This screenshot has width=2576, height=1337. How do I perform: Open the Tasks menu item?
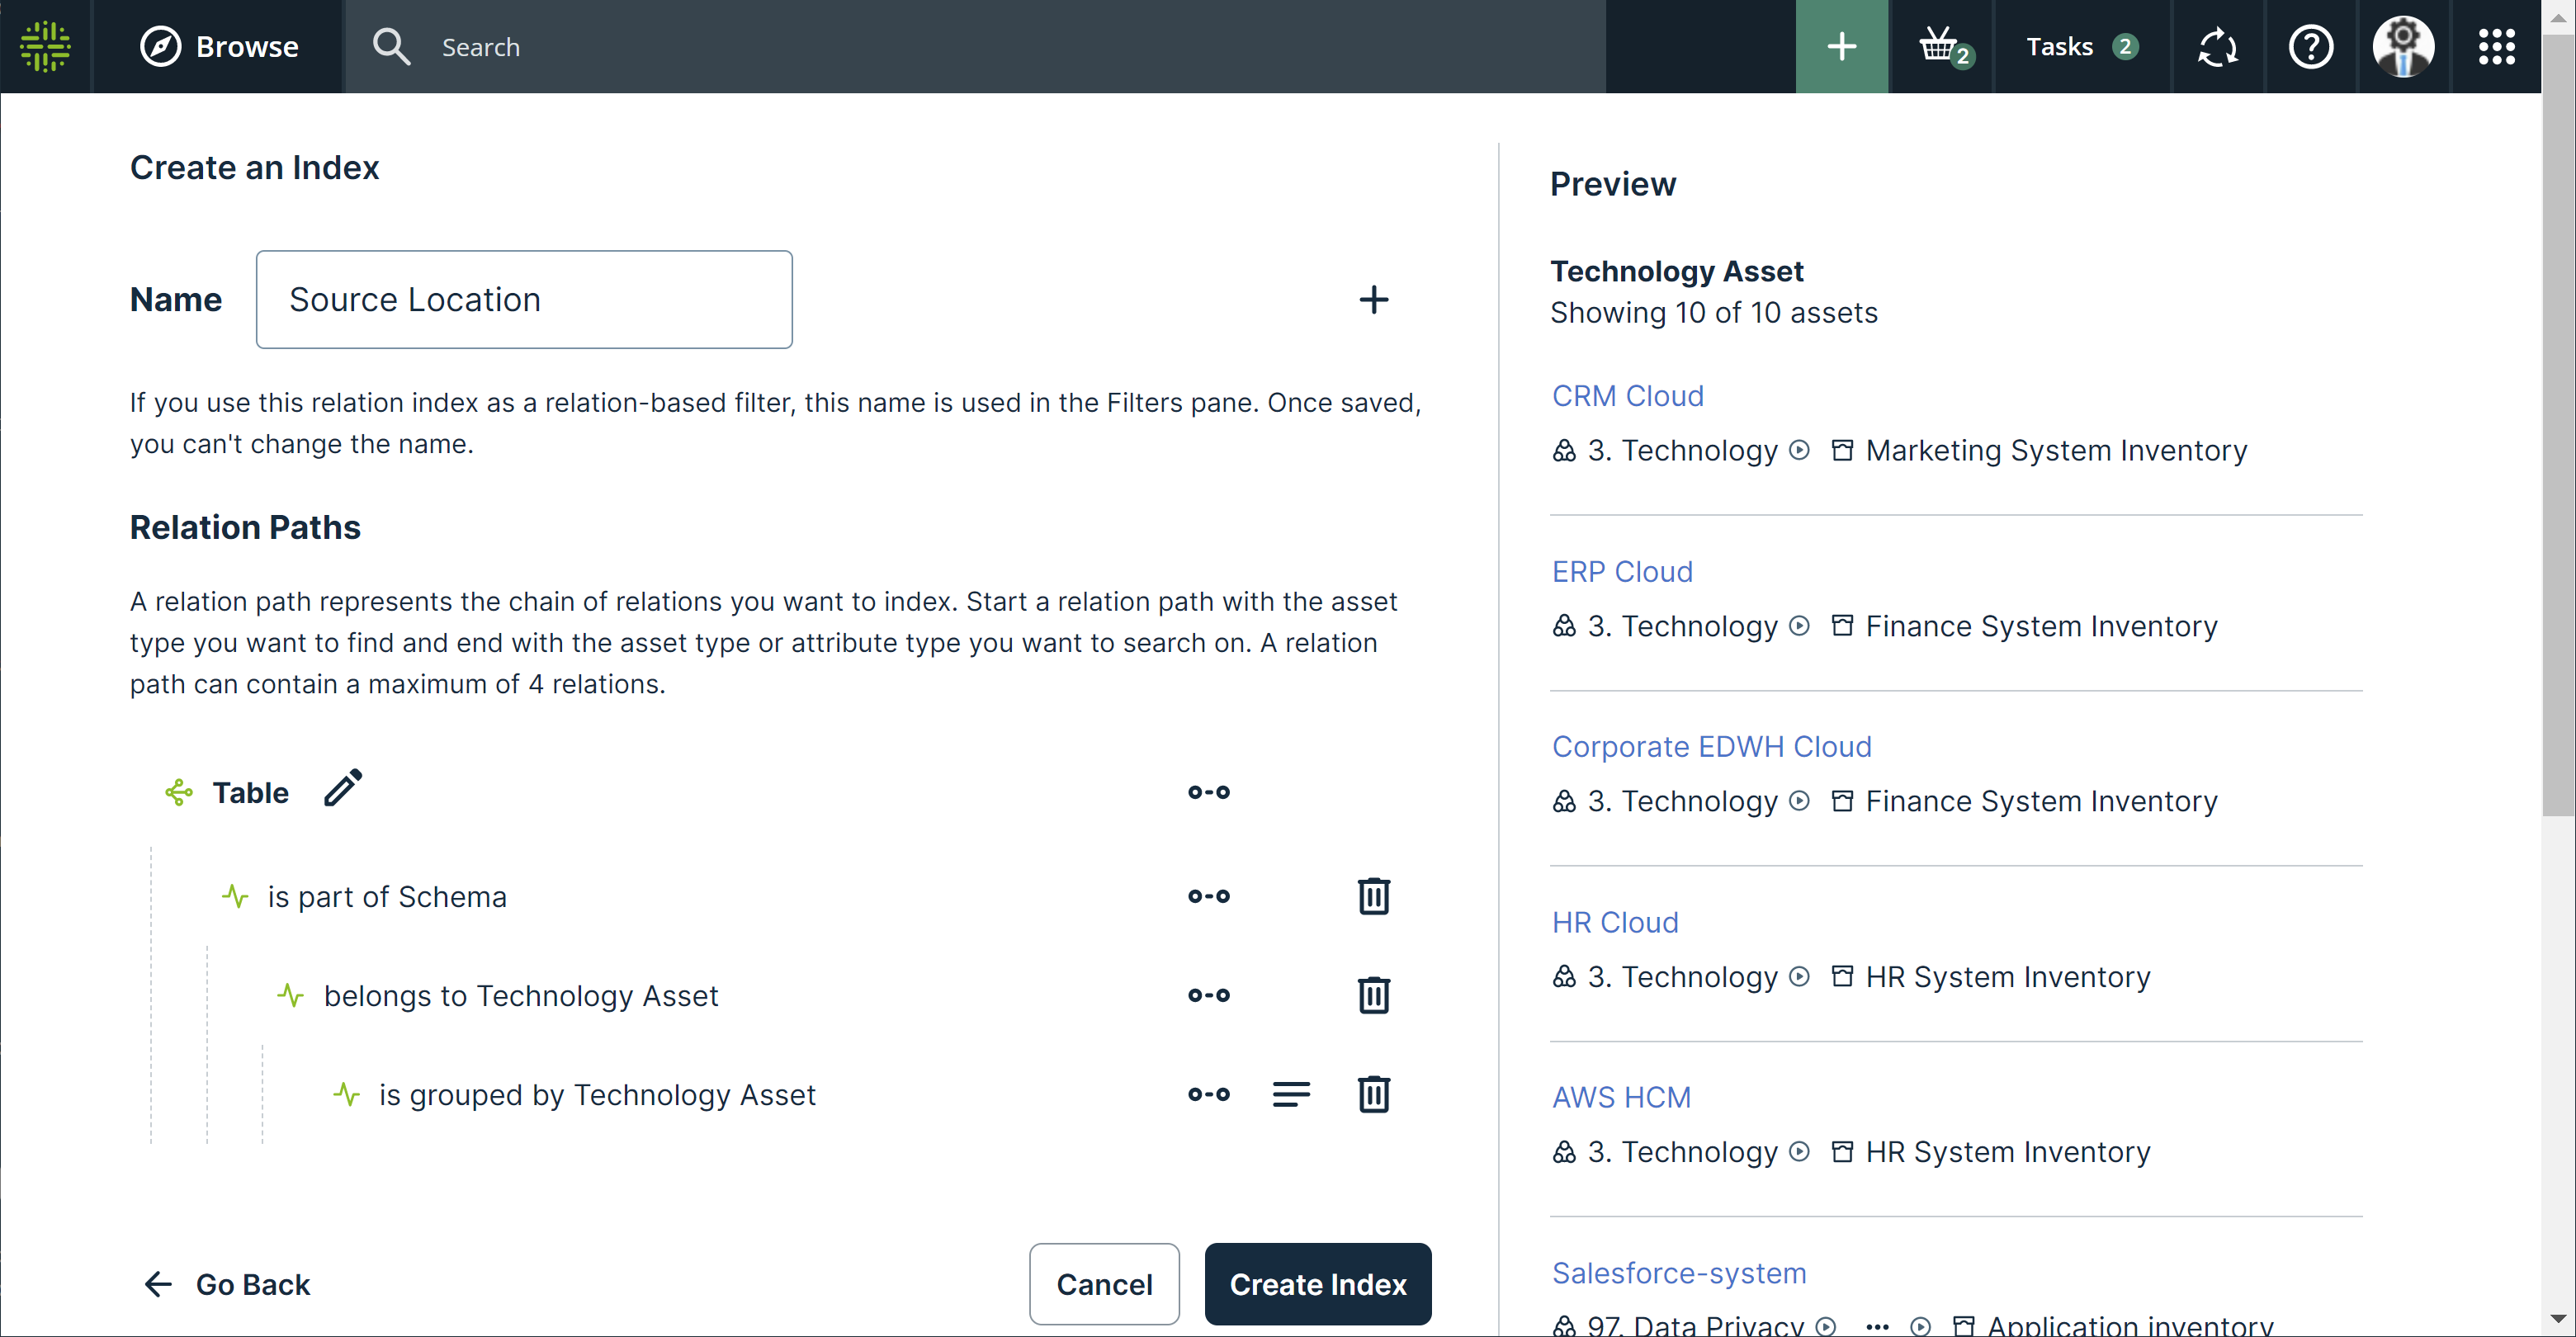click(2081, 47)
